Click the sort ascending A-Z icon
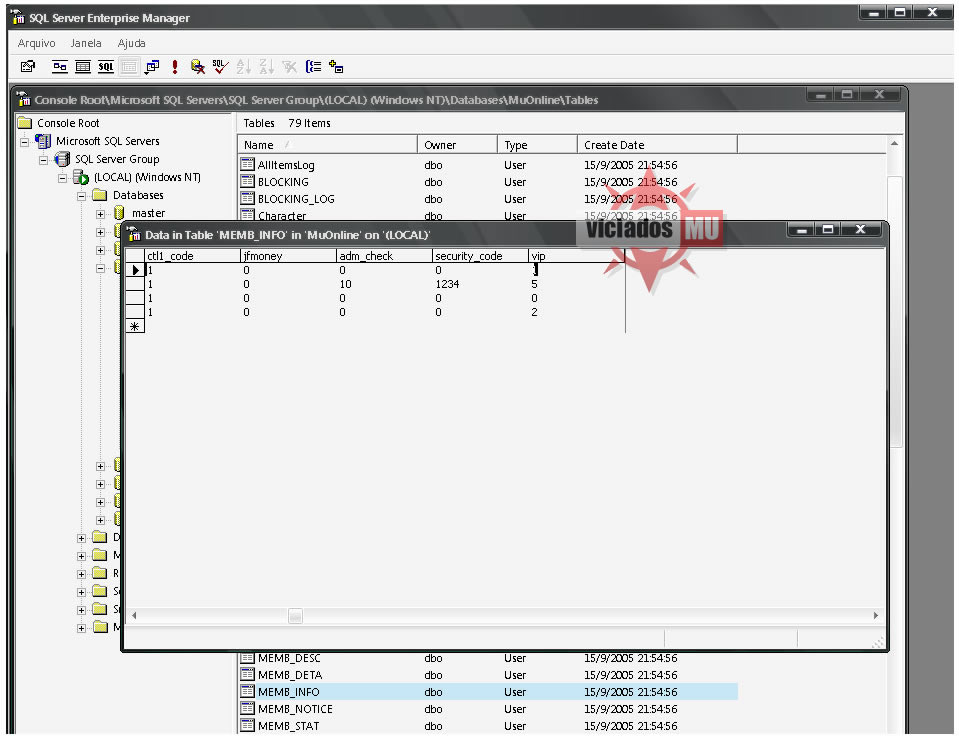Image resolution: width=959 pixels, height=737 pixels. (243, 67)
